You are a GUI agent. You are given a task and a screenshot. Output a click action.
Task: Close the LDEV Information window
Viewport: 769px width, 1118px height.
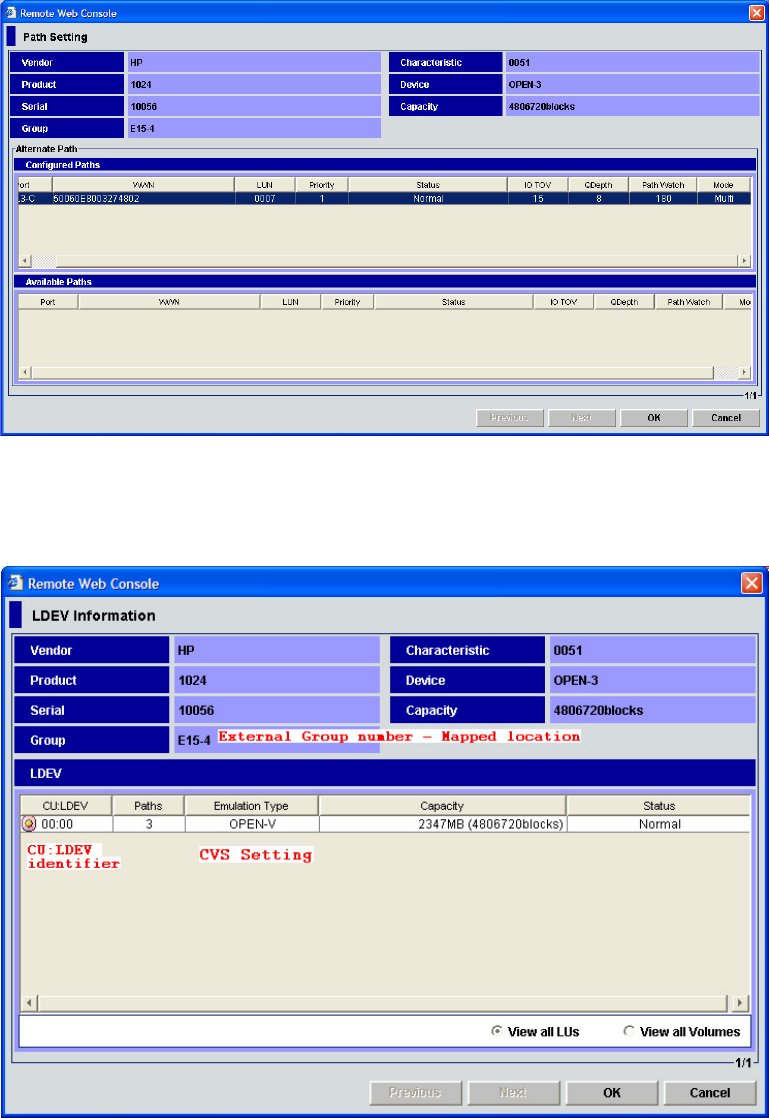tap(751, 583)
